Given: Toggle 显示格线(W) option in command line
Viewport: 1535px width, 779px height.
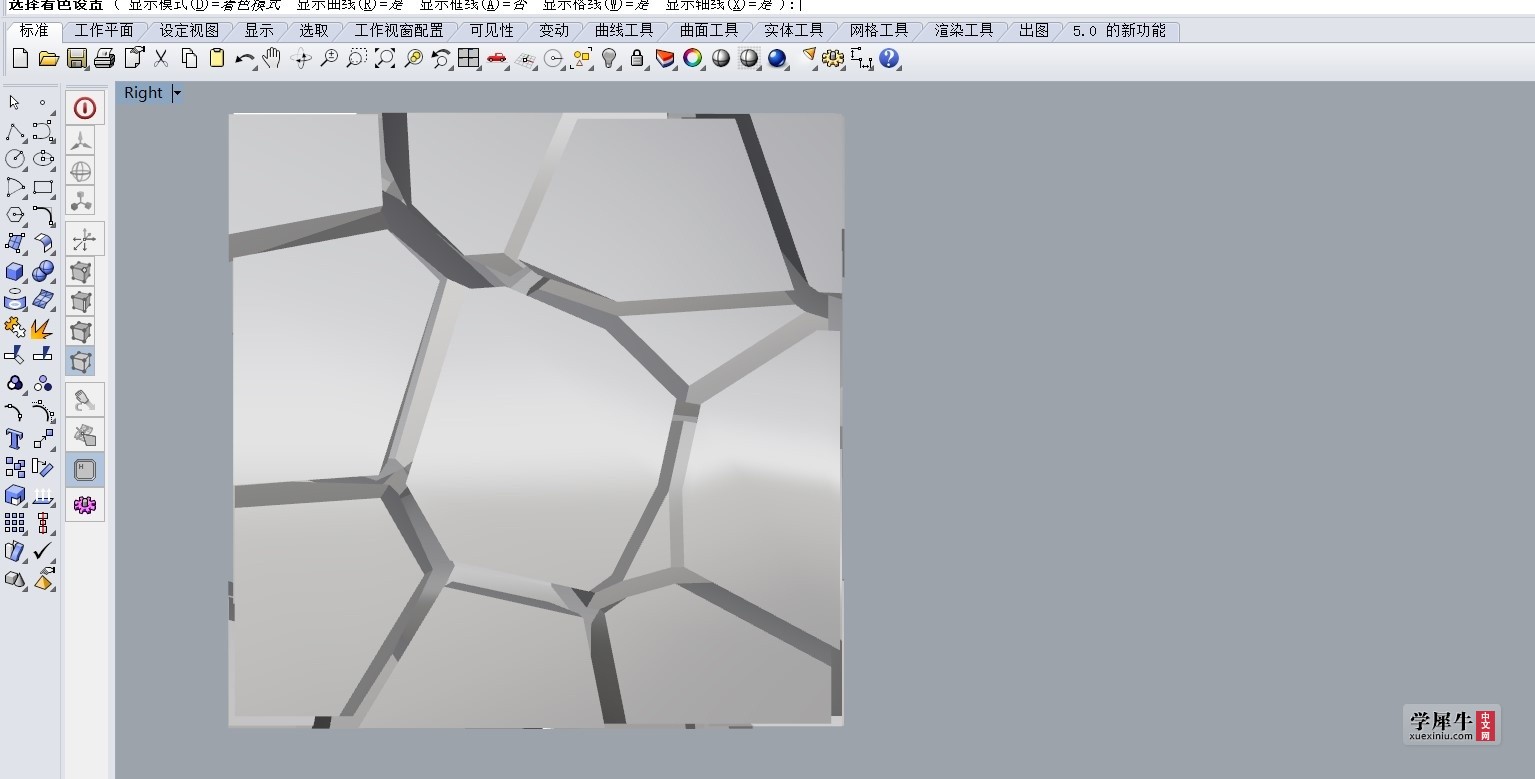Looking at the screenshot, I should pos(596,5).
